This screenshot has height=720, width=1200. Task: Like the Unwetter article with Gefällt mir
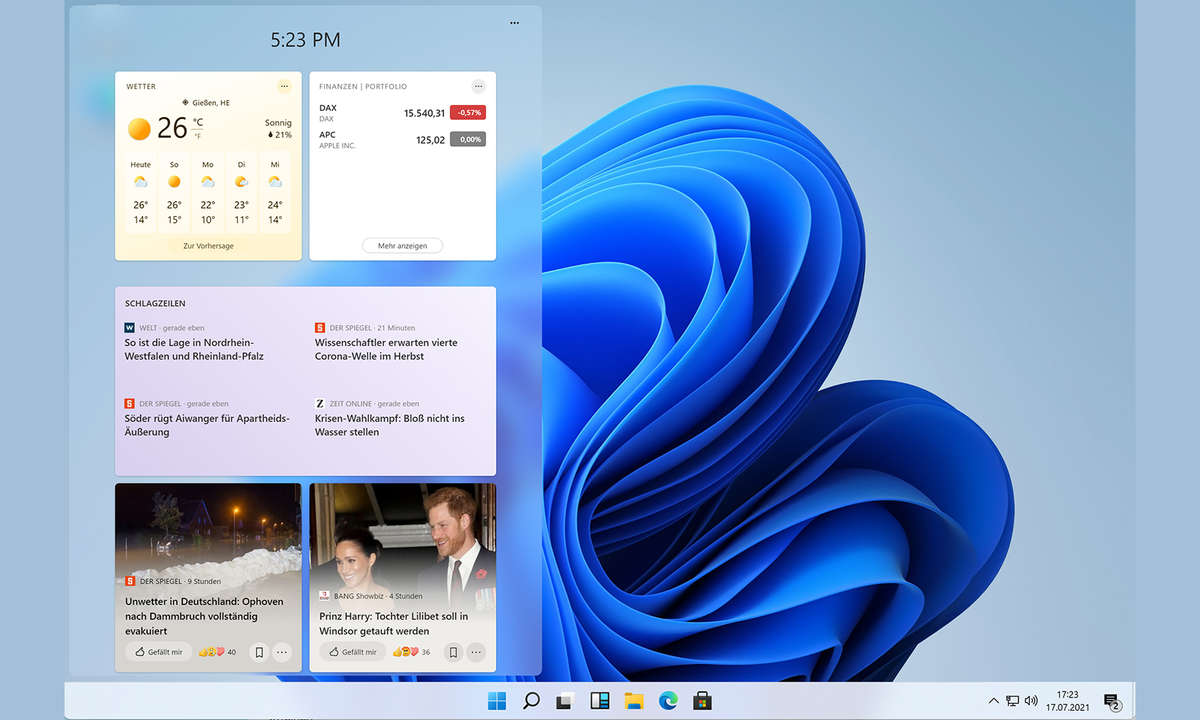pyautogui.click(x=159, y=652)
